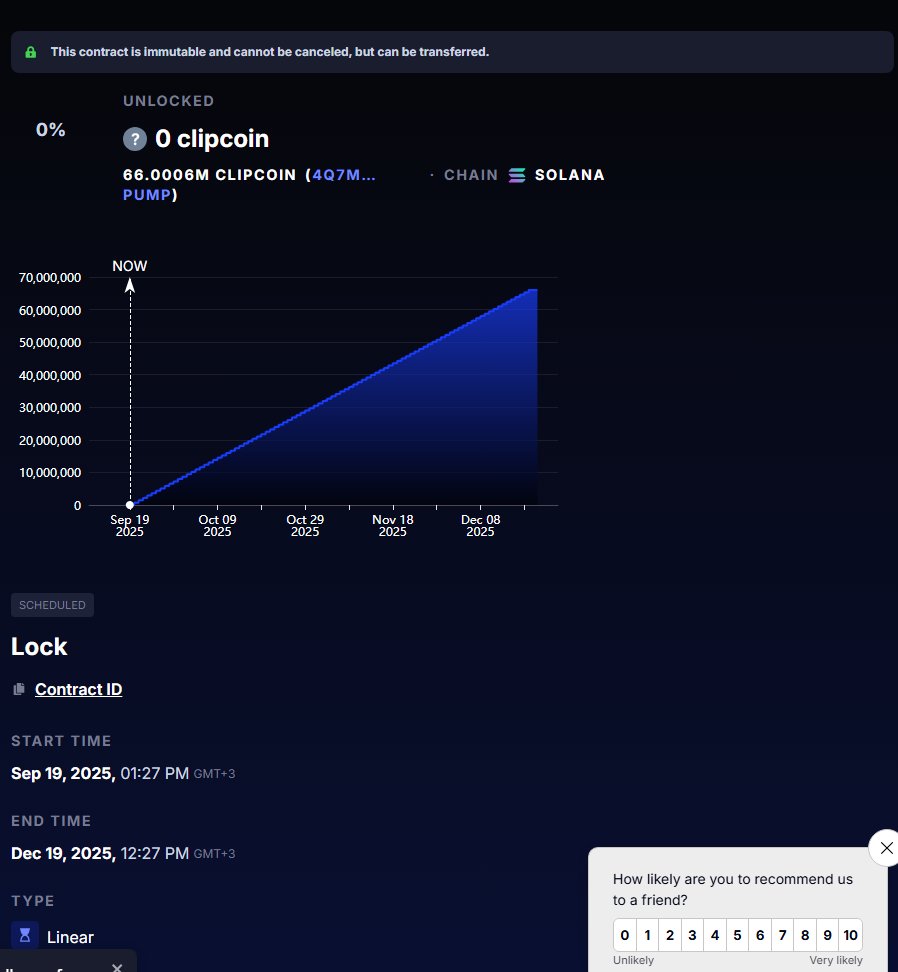
Task: Click the green lock icon in banner
Action: pyautogui.click(x=30, y=52)
